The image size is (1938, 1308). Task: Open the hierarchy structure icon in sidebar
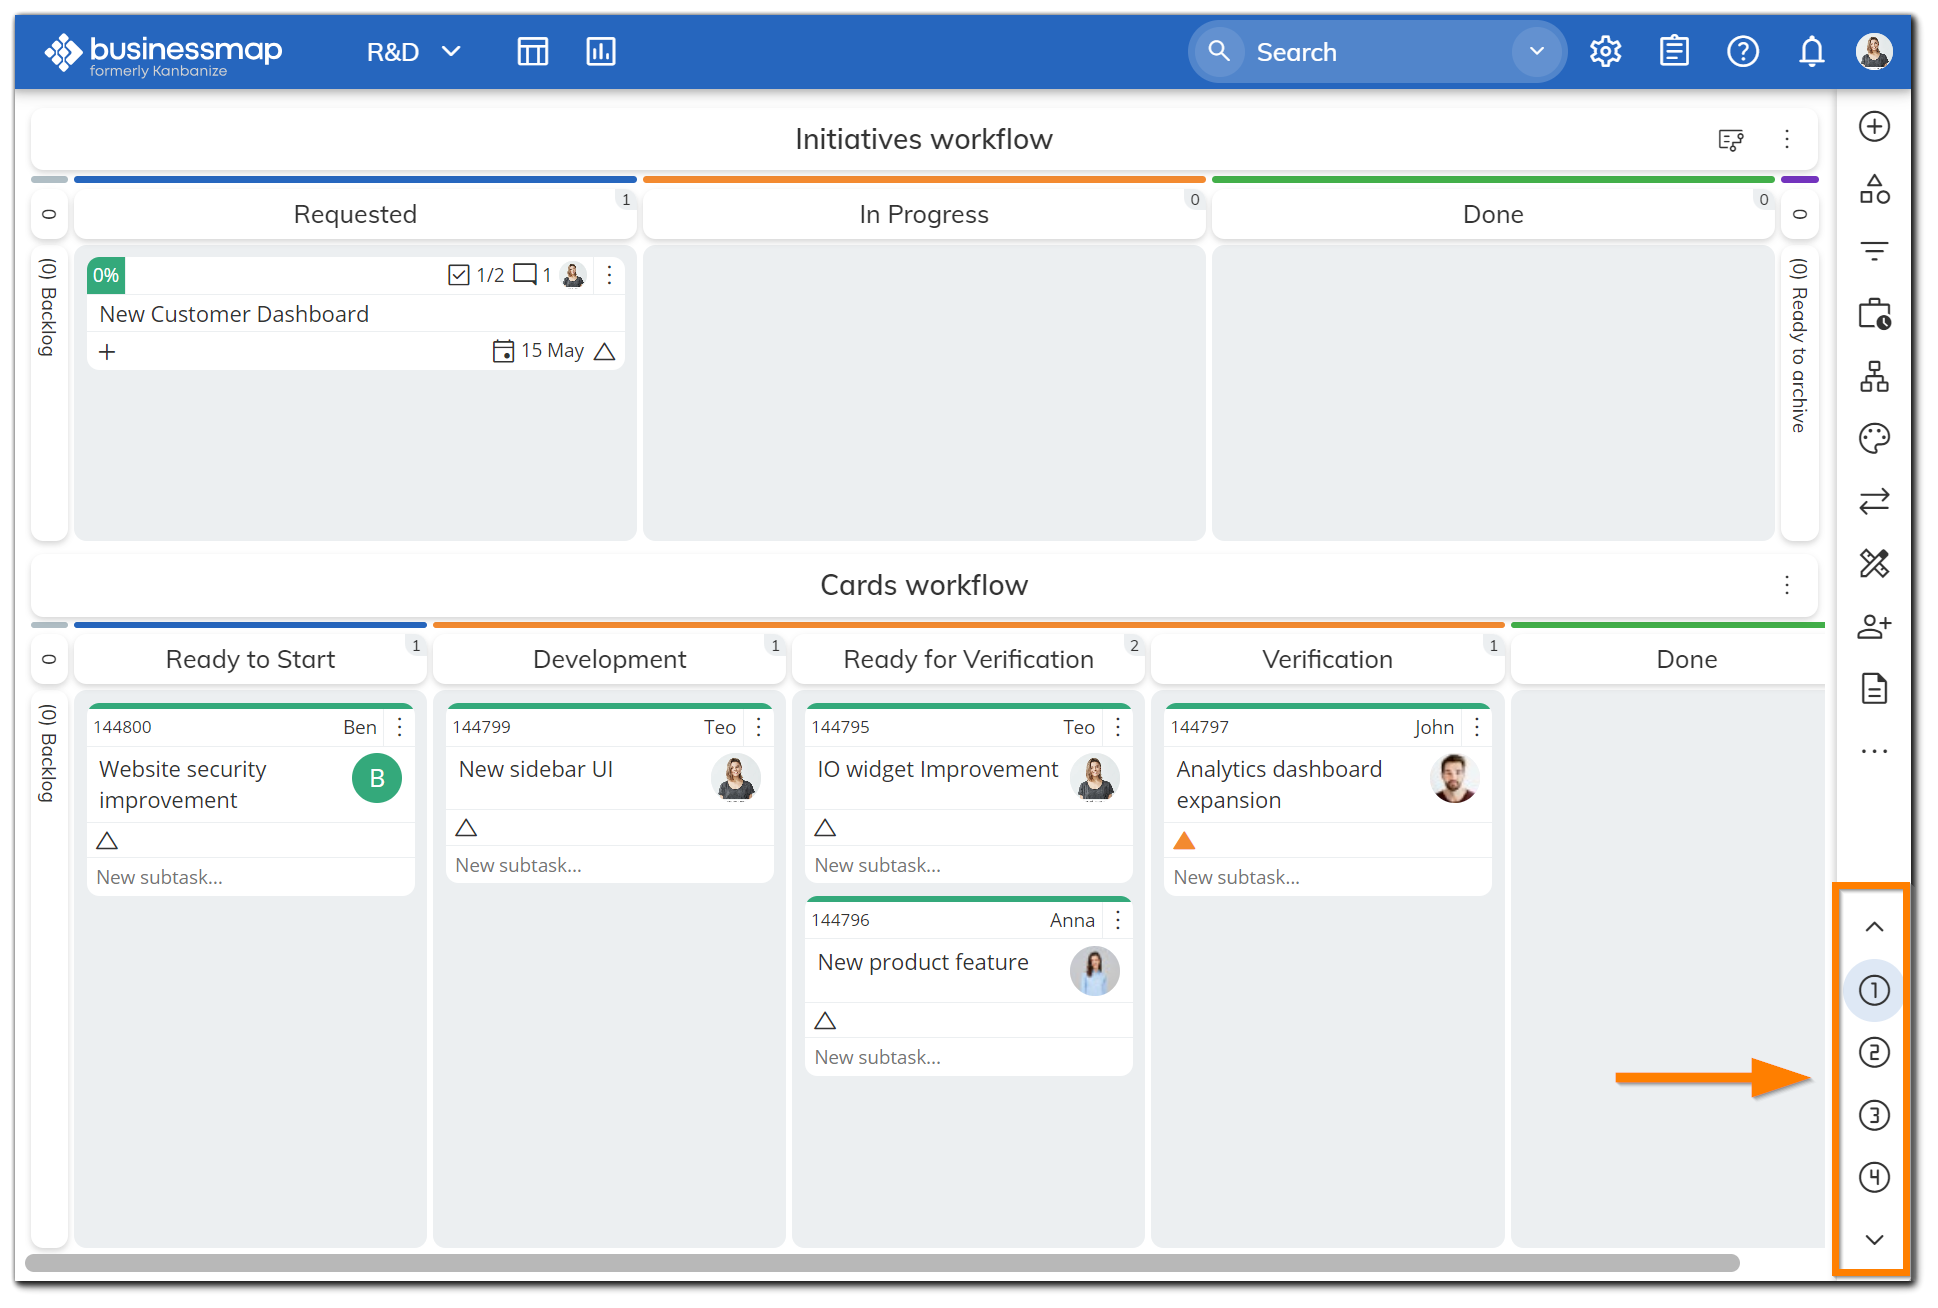pyautogui.click(x=1874, y=376)
